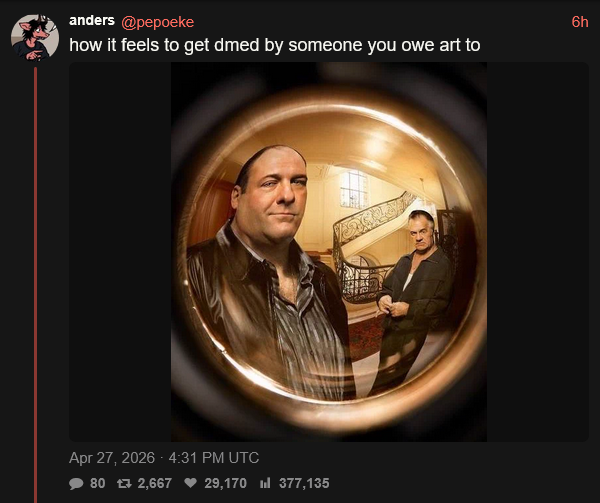The width and height of the screenshot is (600, 503).
Task: Click the spiral staircase in the photo
Action: coord(366,247)
